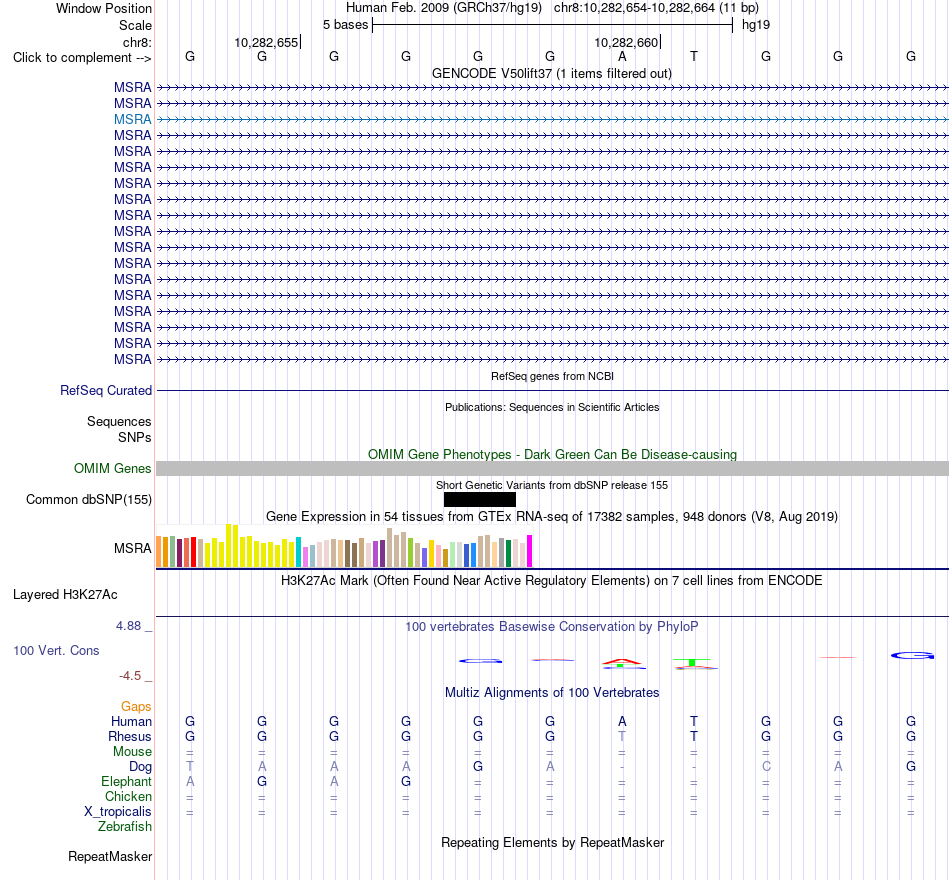The image size is (950, 880).
Task: Open 'Multiz Alignments of 100 Vertebrates' title
Action: pyautogui.click(x=552, y=693)
